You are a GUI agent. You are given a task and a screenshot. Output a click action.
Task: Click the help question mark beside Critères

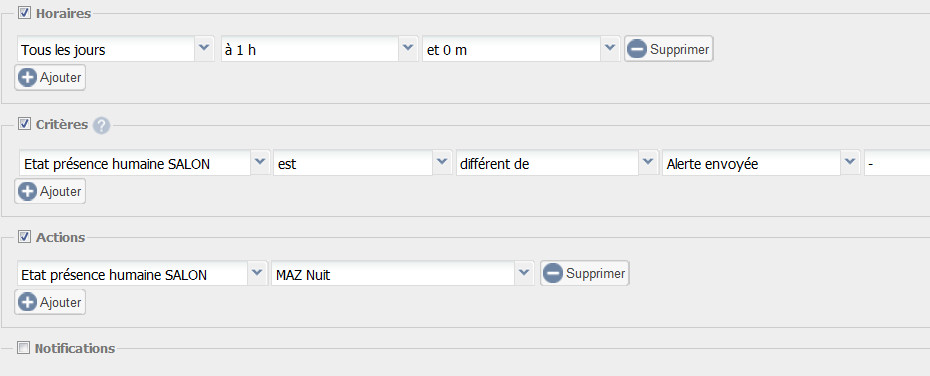pyautogui.click(x=101, y=126)
